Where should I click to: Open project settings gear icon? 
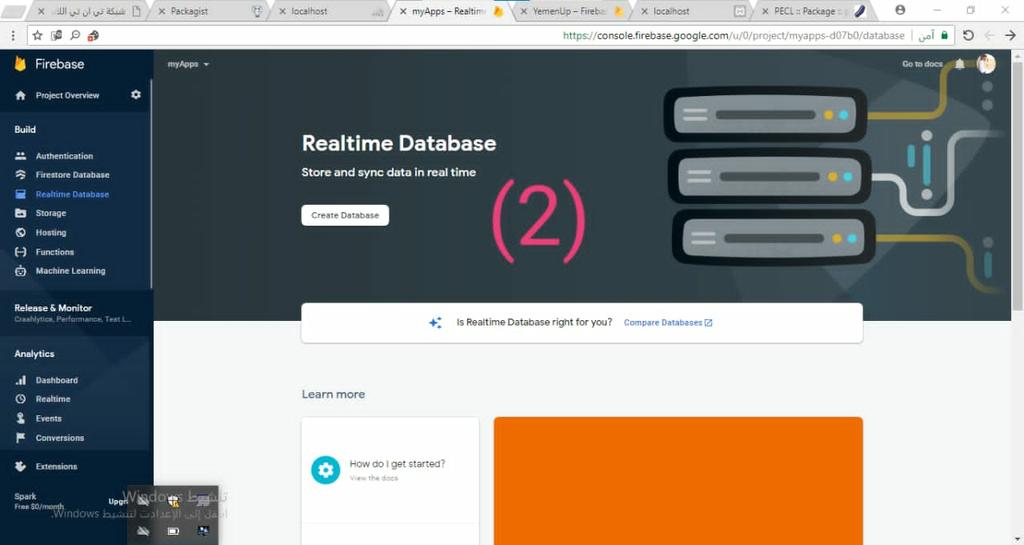[136, 95]
